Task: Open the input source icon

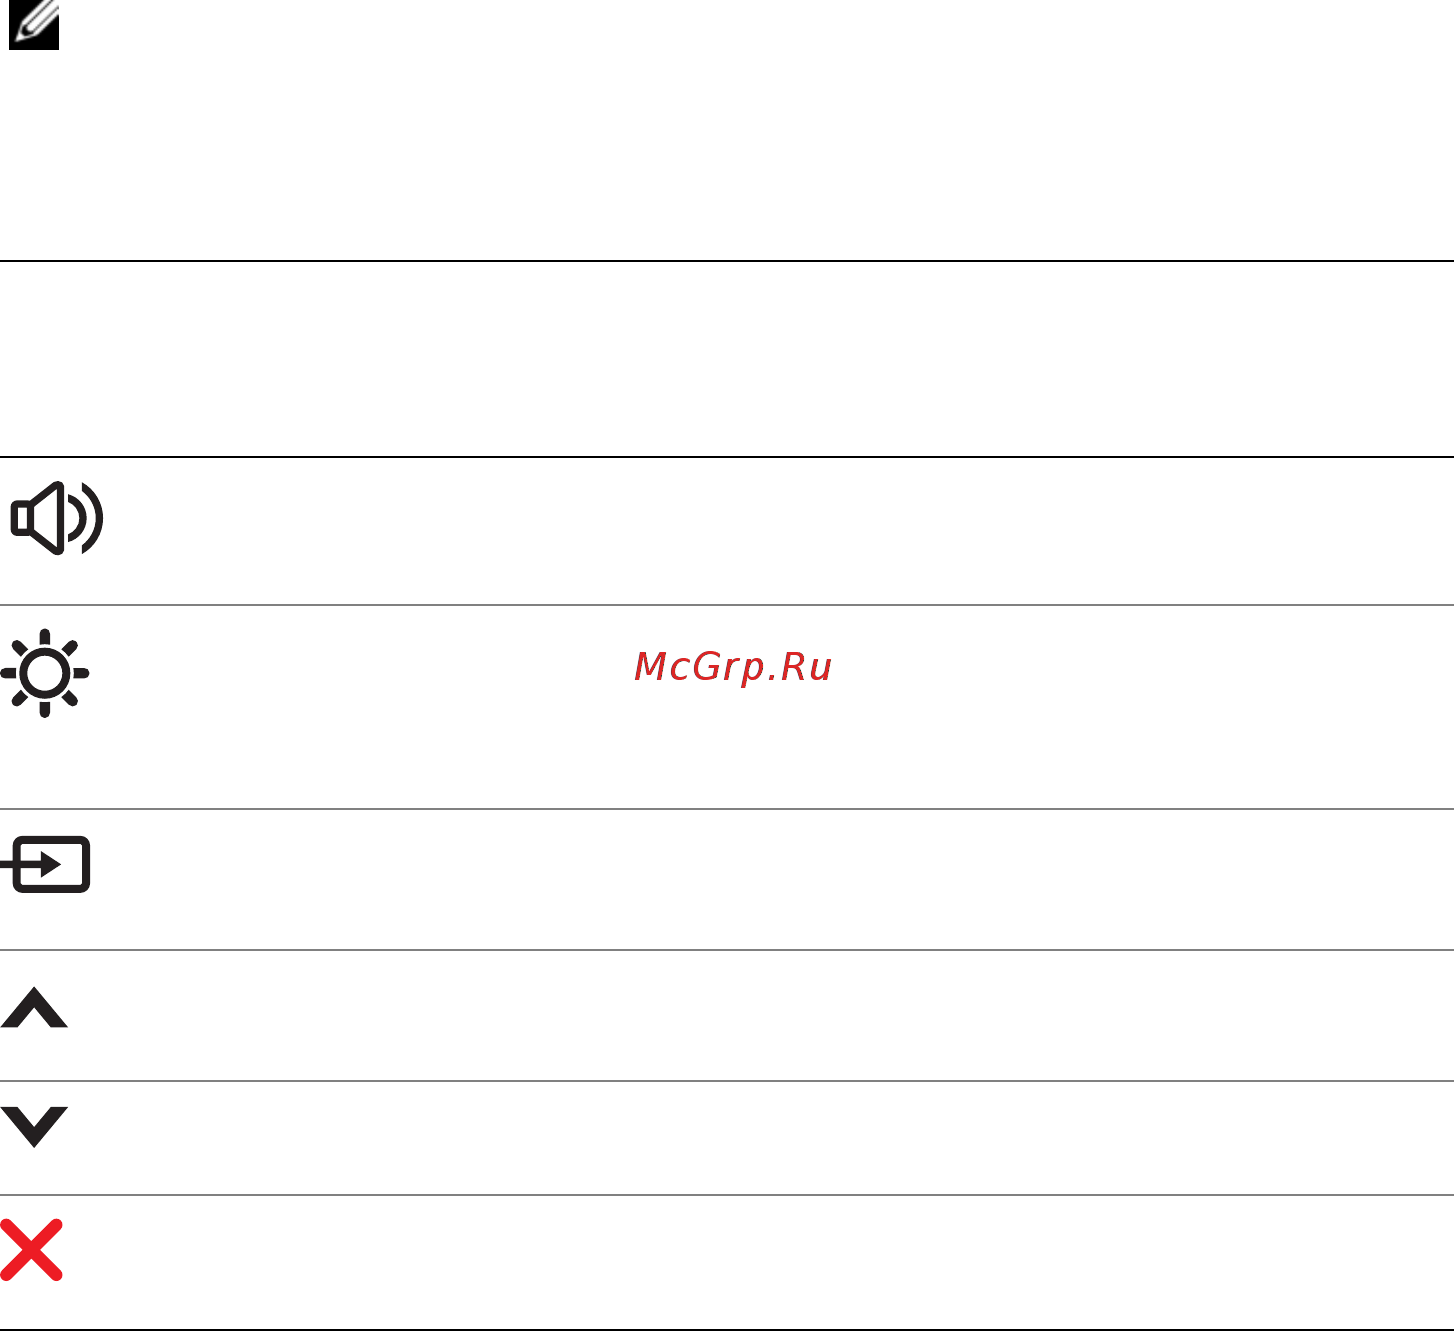Action: pos(46,865)
